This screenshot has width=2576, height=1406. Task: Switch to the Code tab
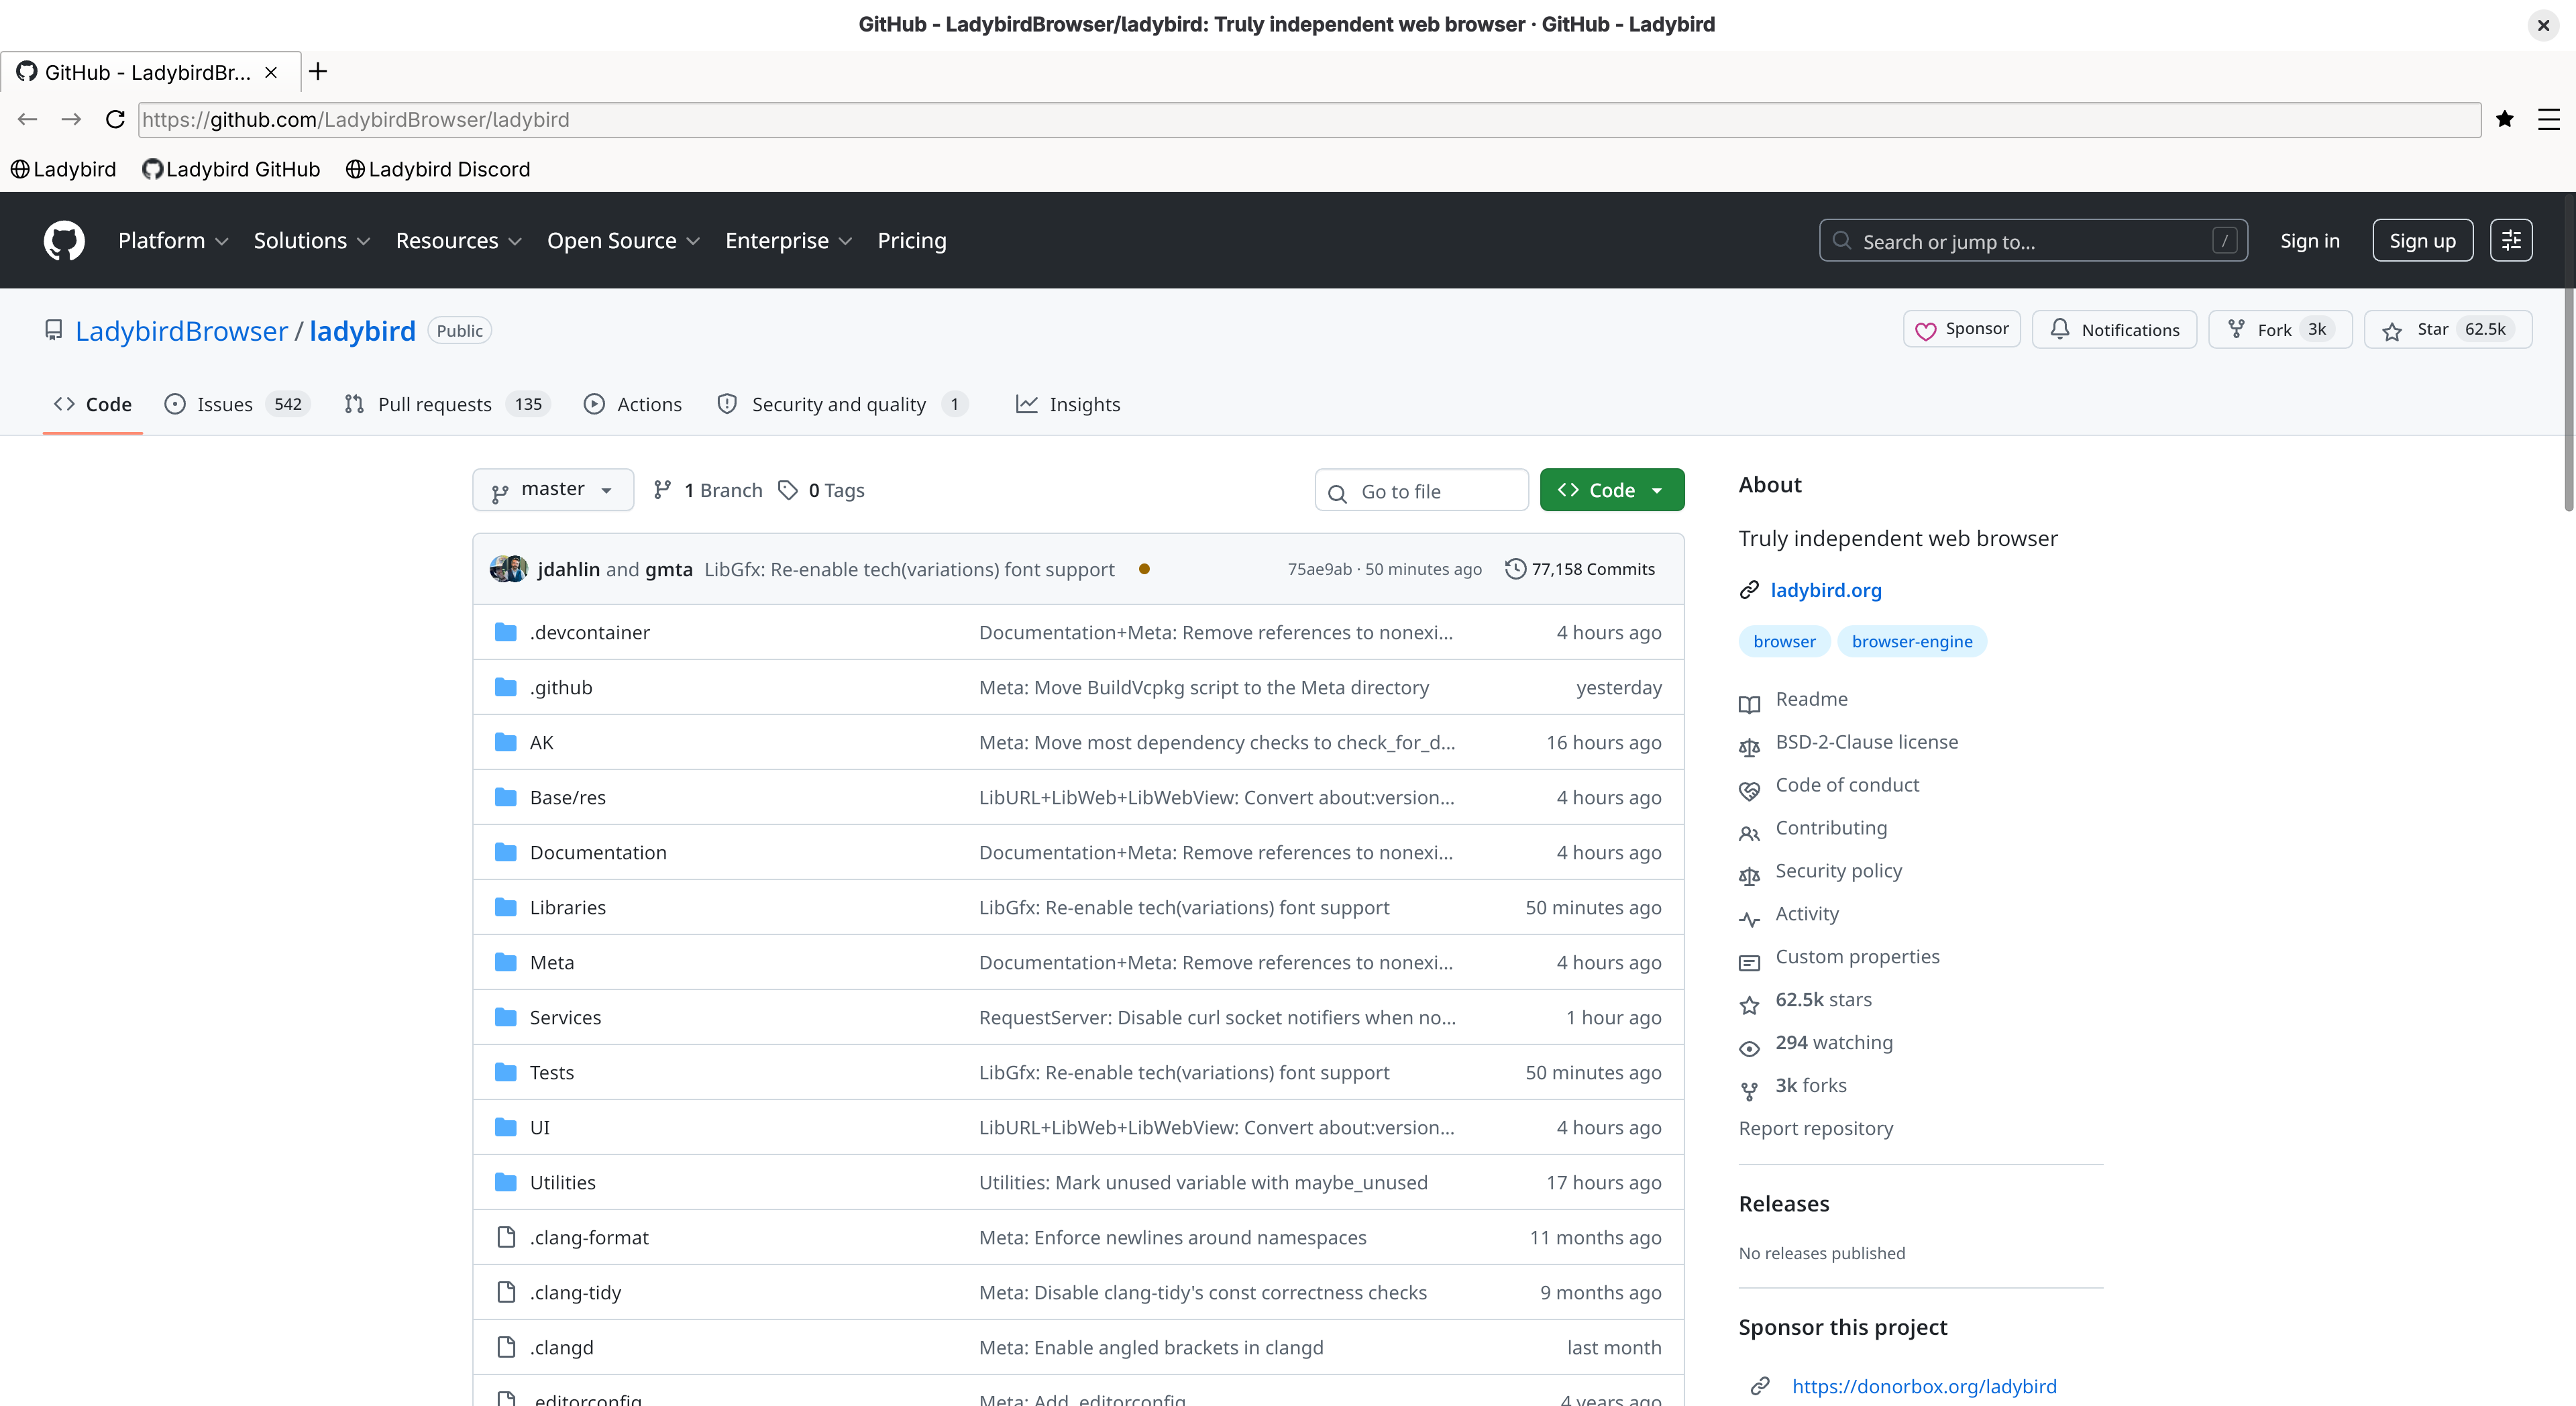[x=93, y=404]
